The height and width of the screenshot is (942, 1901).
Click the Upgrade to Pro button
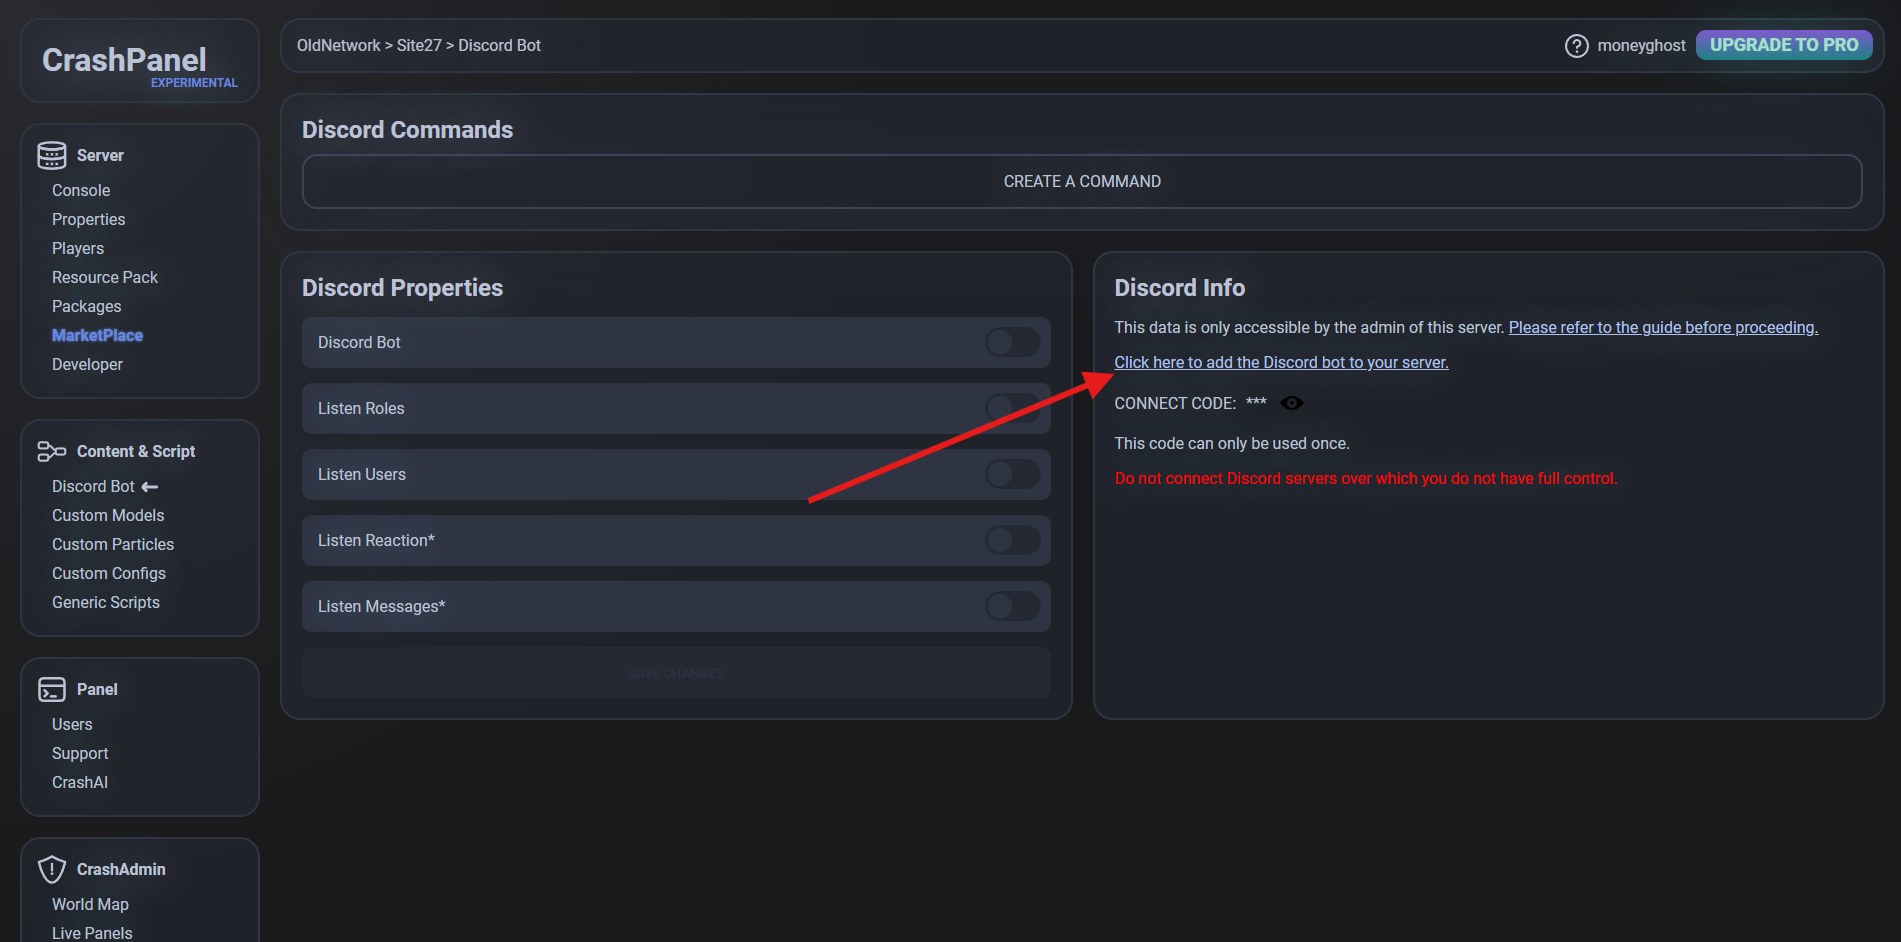(1783, 45)
